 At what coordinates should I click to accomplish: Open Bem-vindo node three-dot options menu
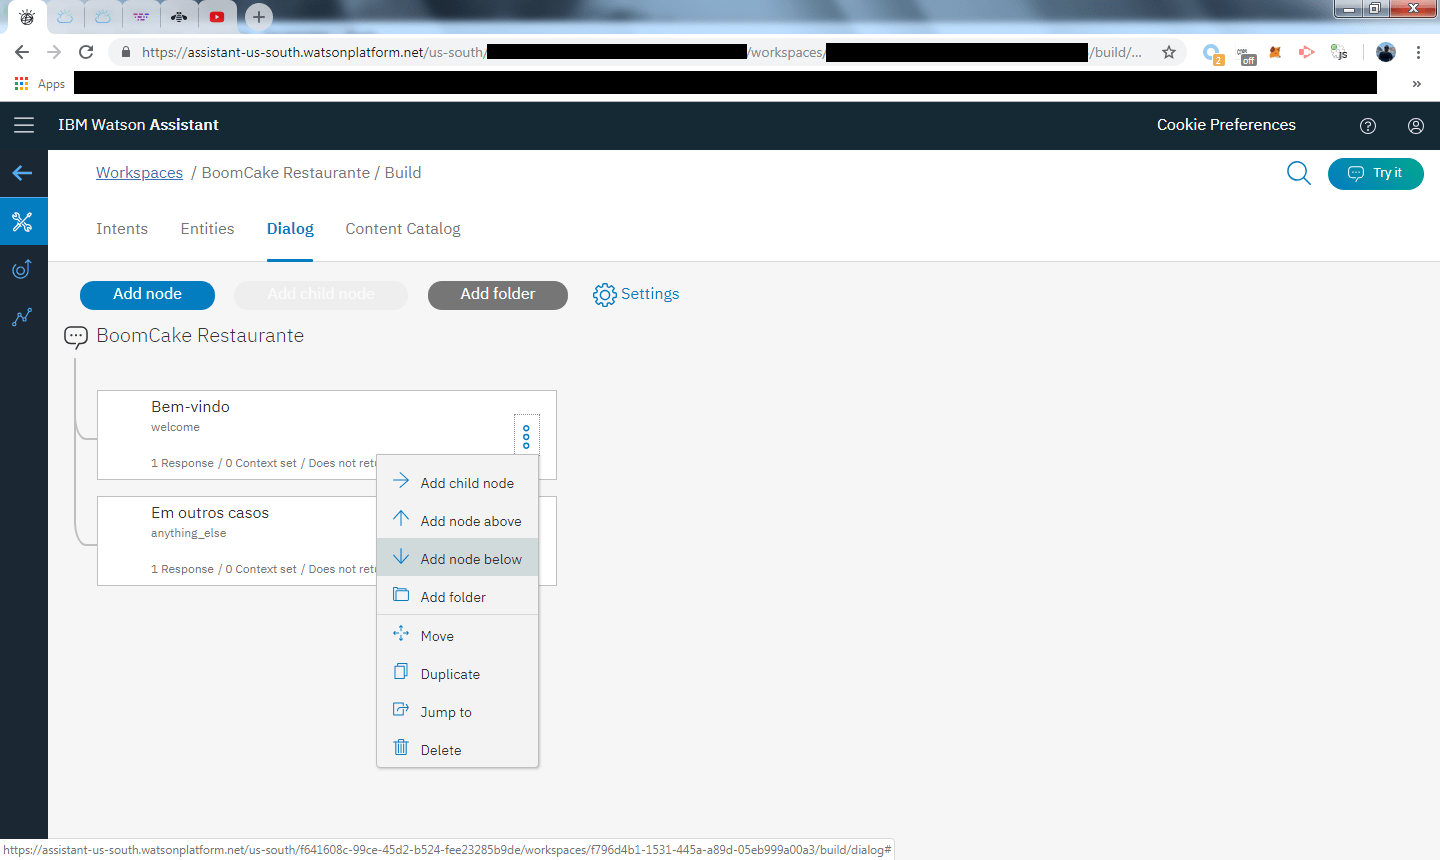click(527, 437)
